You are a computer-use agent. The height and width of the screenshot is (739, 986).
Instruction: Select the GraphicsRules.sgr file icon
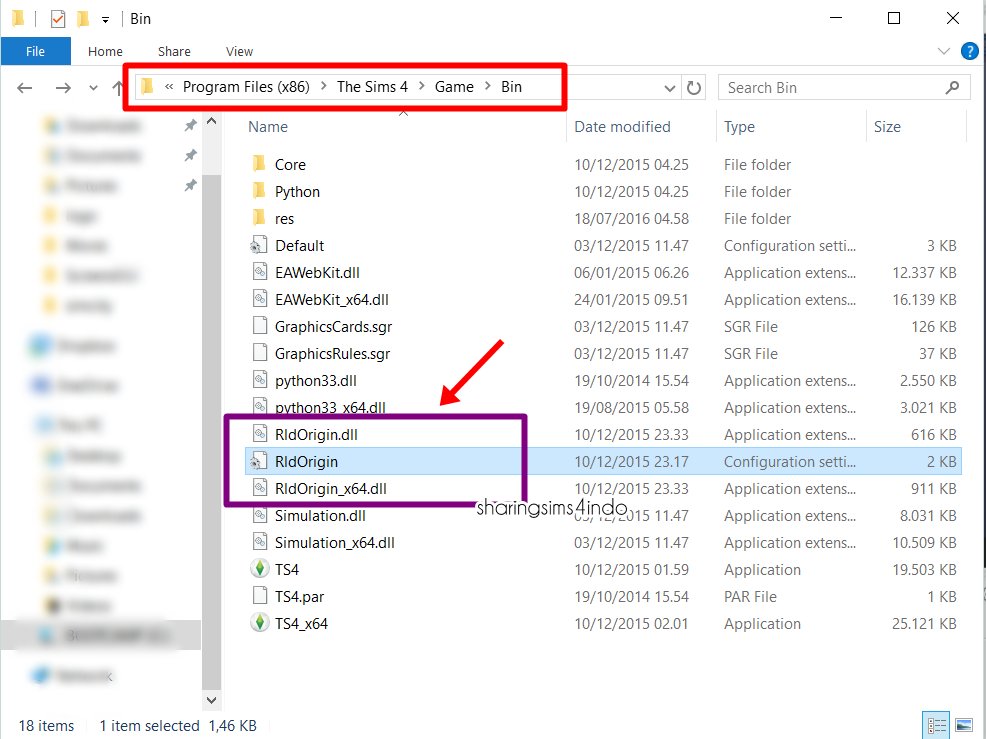260,353
